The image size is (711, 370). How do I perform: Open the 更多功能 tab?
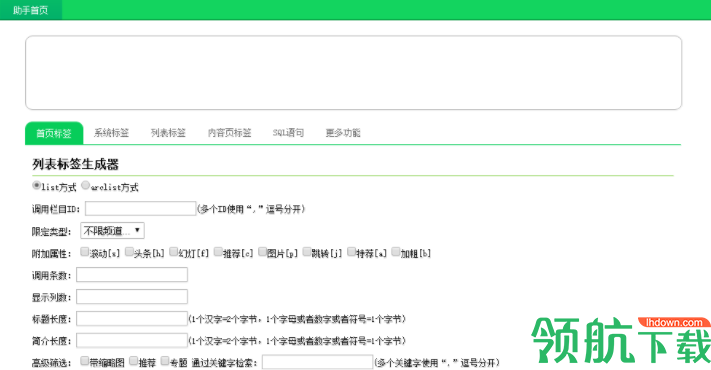tap(343, 133)
